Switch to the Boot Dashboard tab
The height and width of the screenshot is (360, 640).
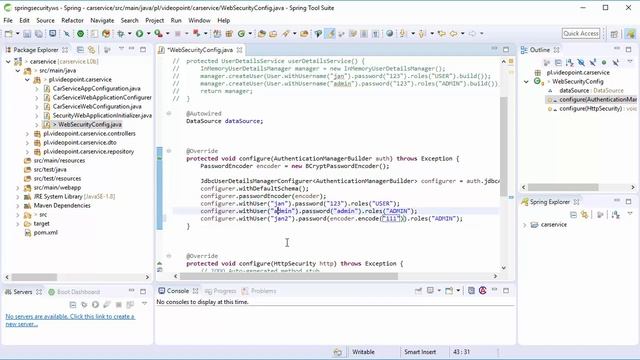74,292
